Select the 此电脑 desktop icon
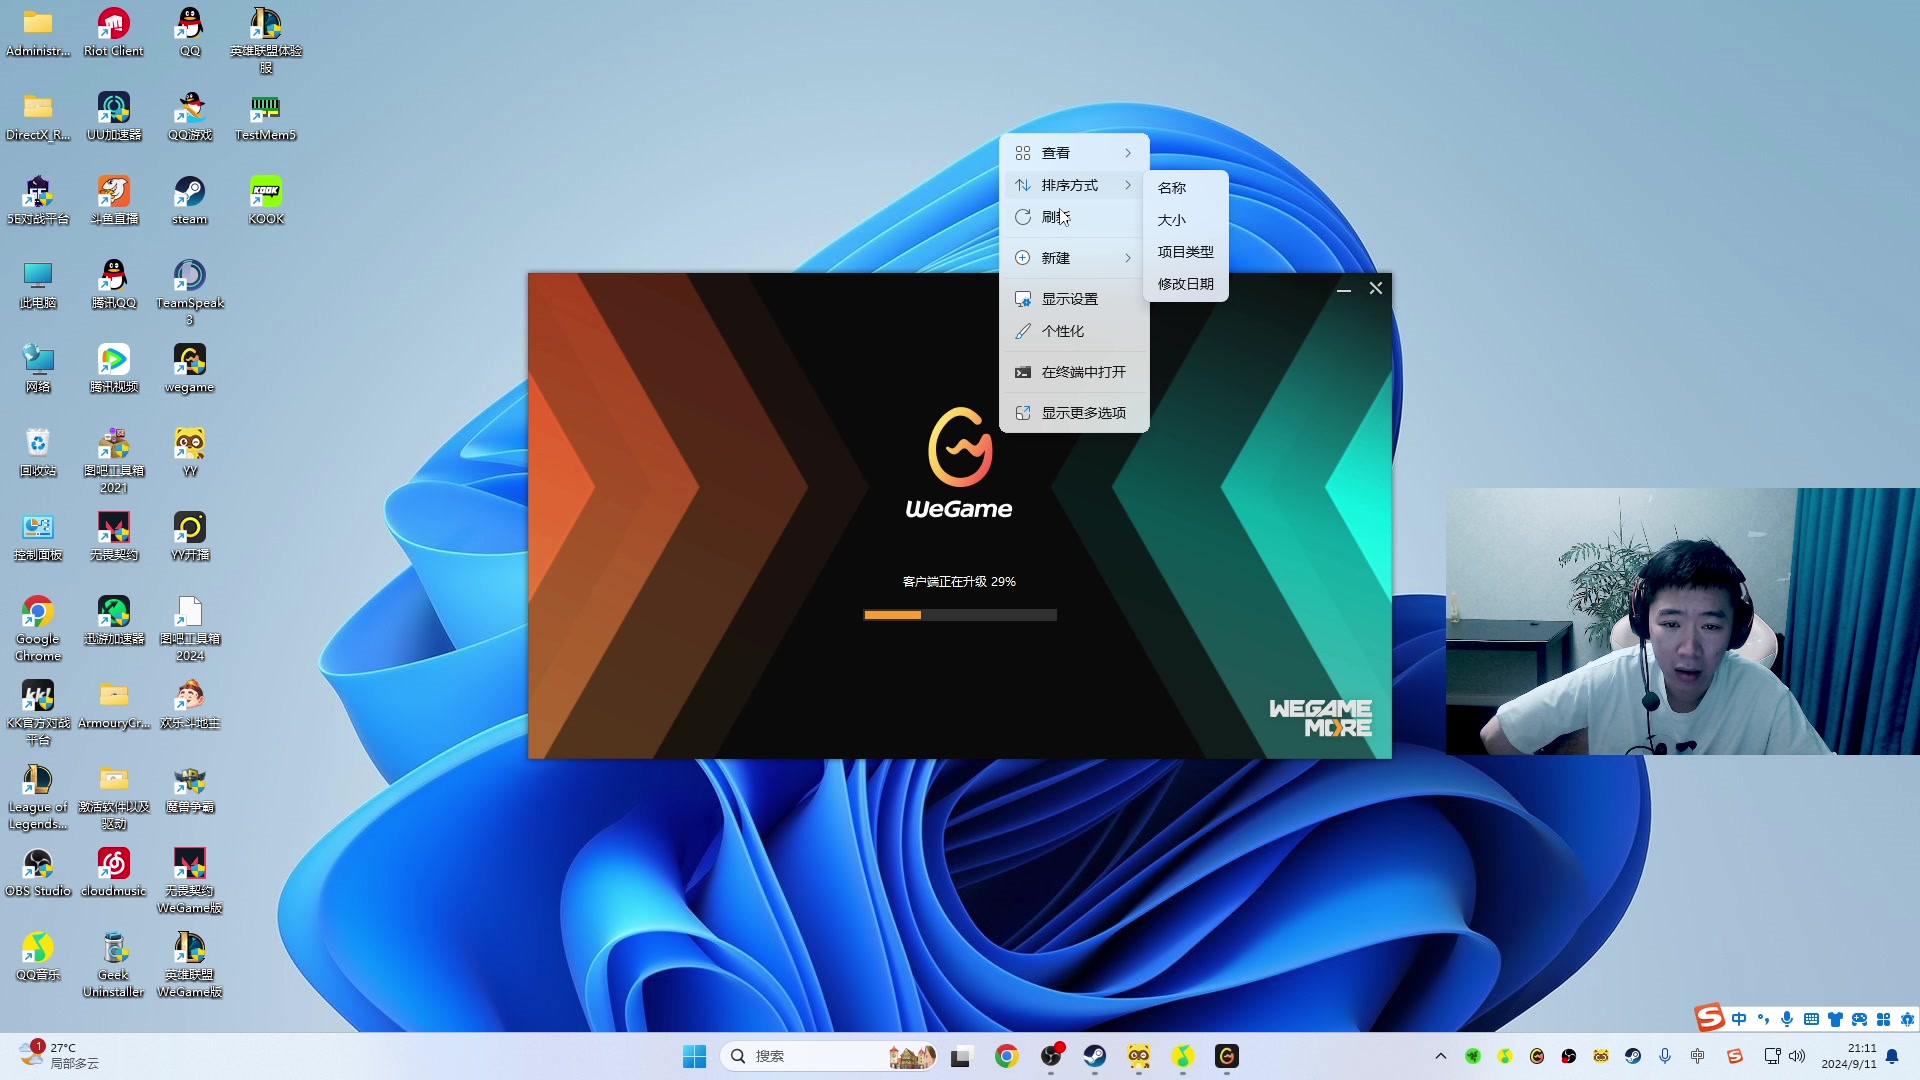Screen dimensions: 1920x1080 click(x=38, y=284)
